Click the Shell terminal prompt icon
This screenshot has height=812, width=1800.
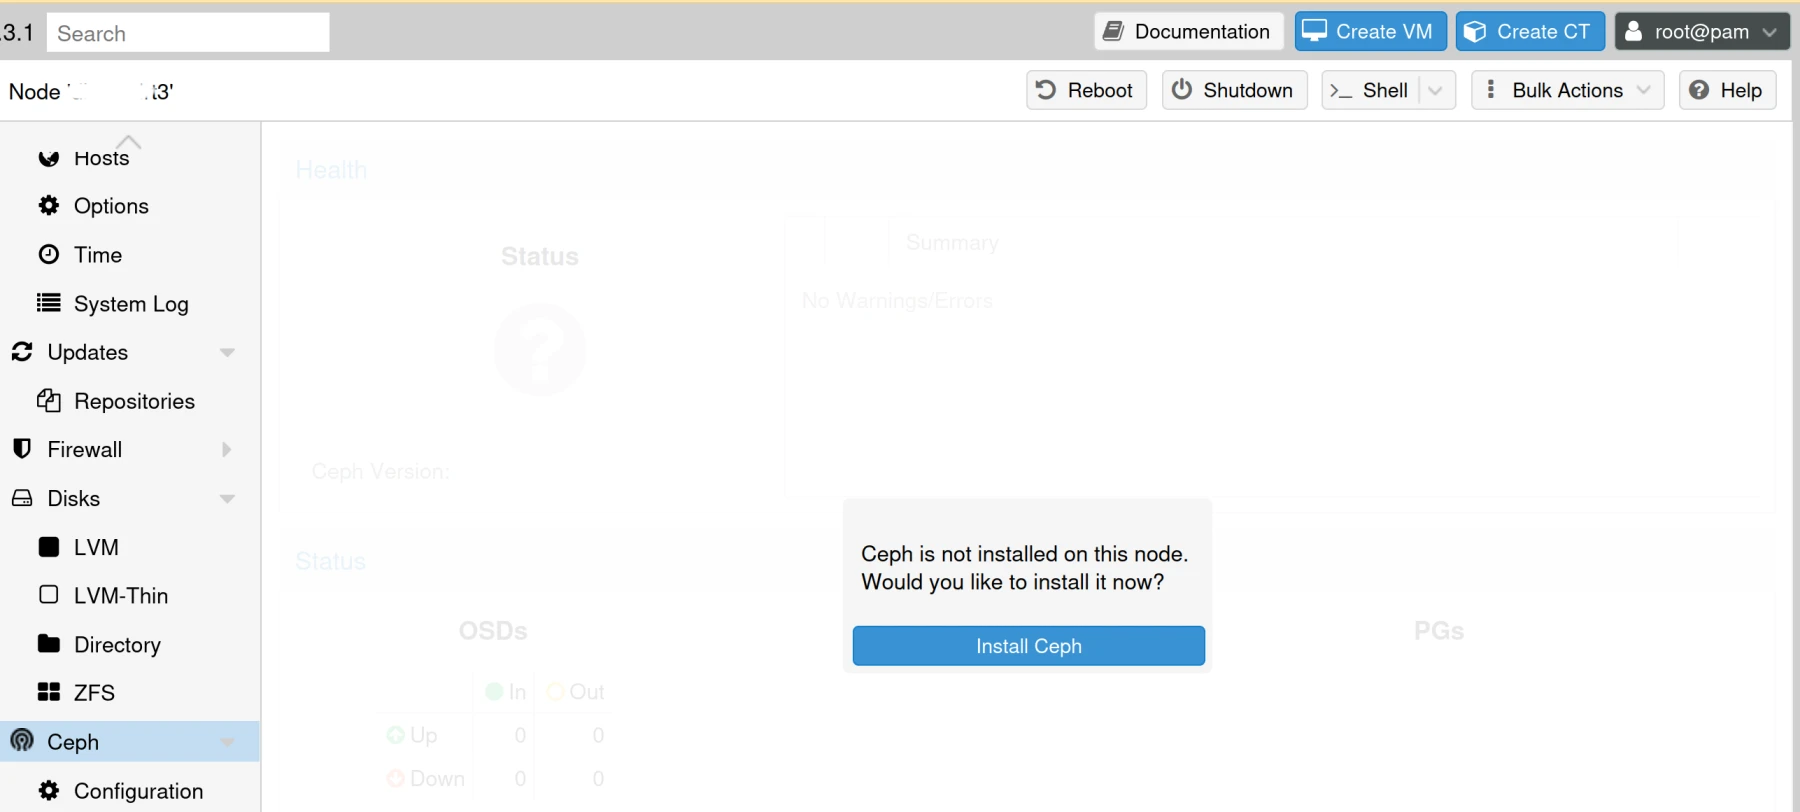pyautogui.click(x=1340, y=91)
